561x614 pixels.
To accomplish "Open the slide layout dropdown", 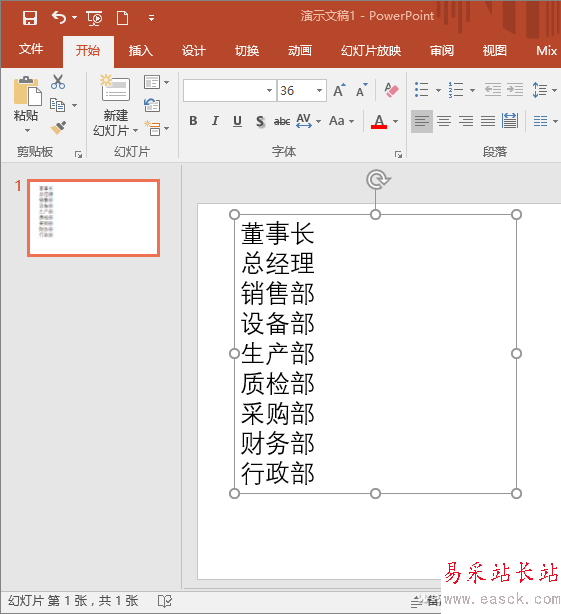I will pos(156,82).
